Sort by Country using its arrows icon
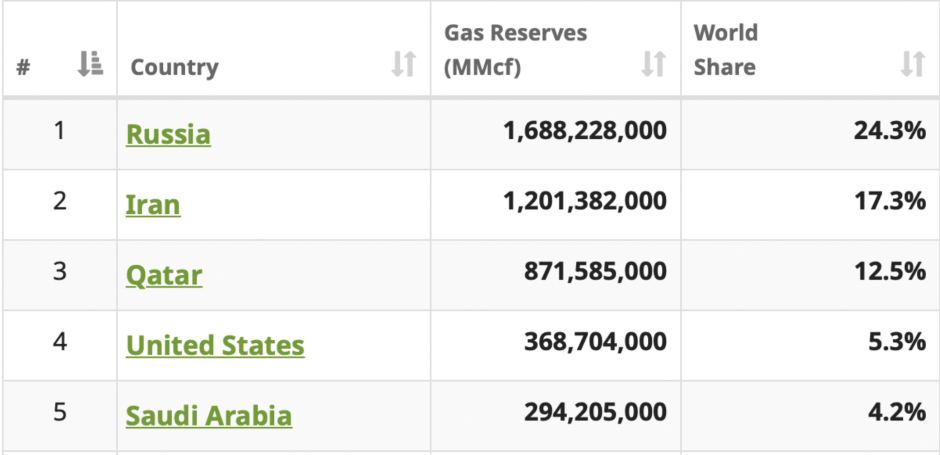Viewport: 940px width, 455px height. (403, 66)
